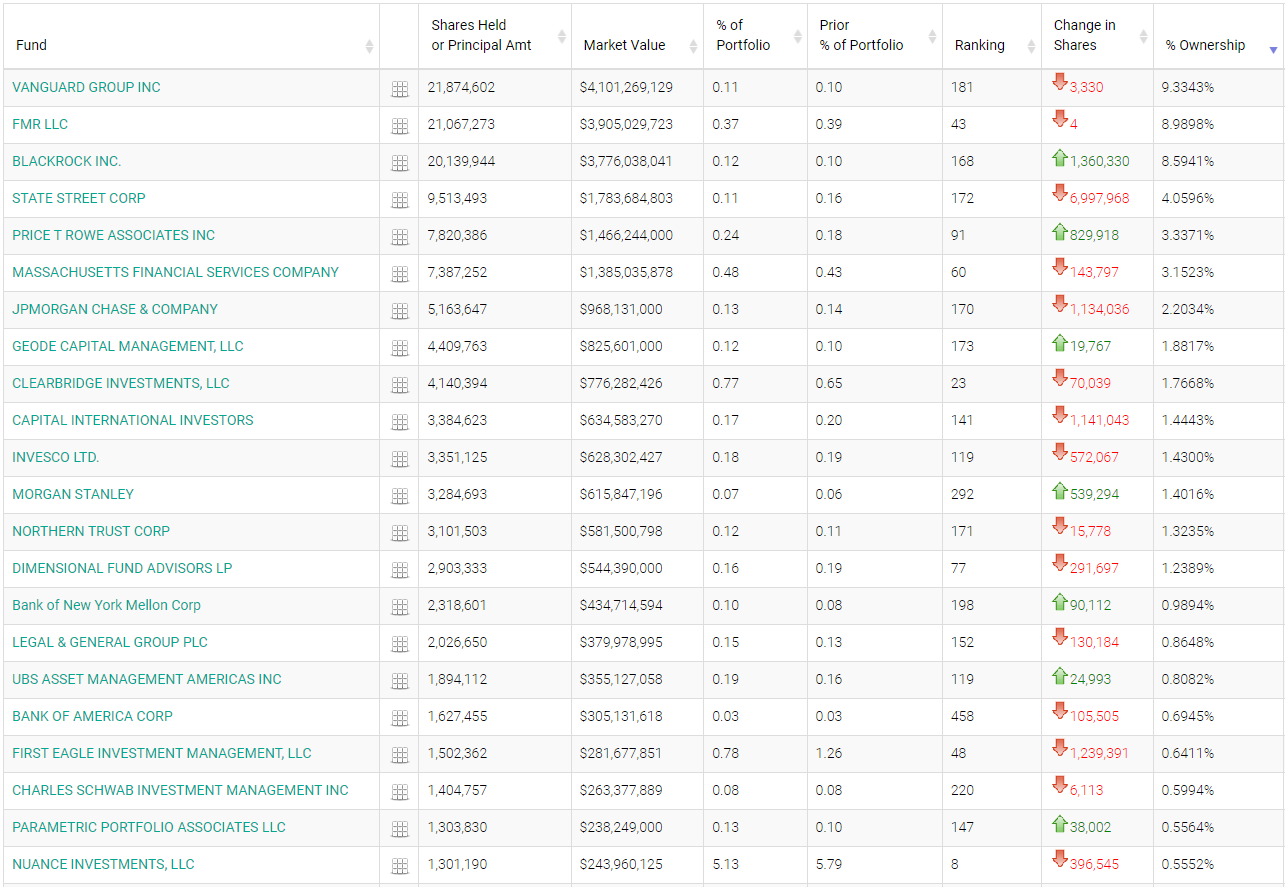Open CAPITAL INTERNATIONAL INVESTORS link
Viewport: 1285px width, 887px height.
pyautogui.click(x=133, y=420)
